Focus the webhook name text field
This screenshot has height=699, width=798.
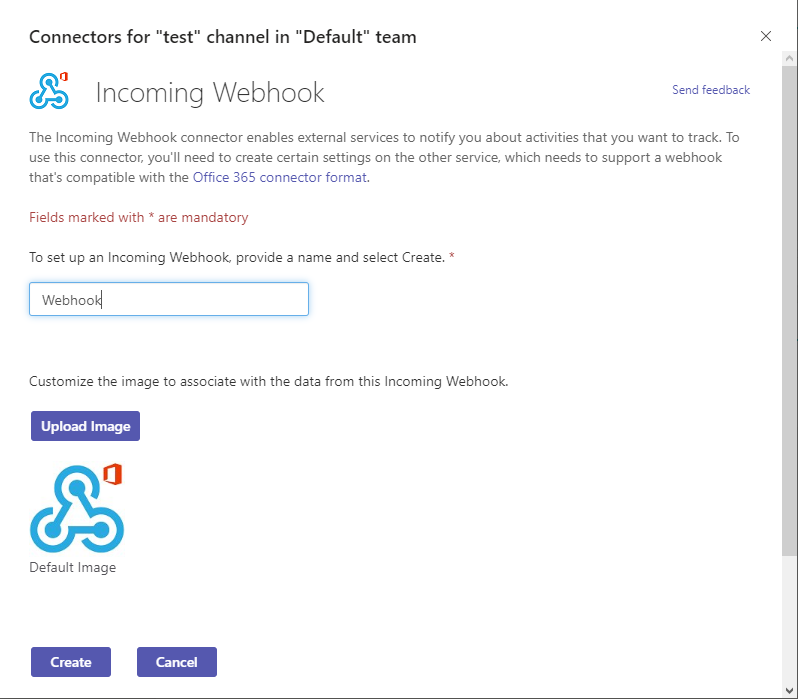(168, 299)
